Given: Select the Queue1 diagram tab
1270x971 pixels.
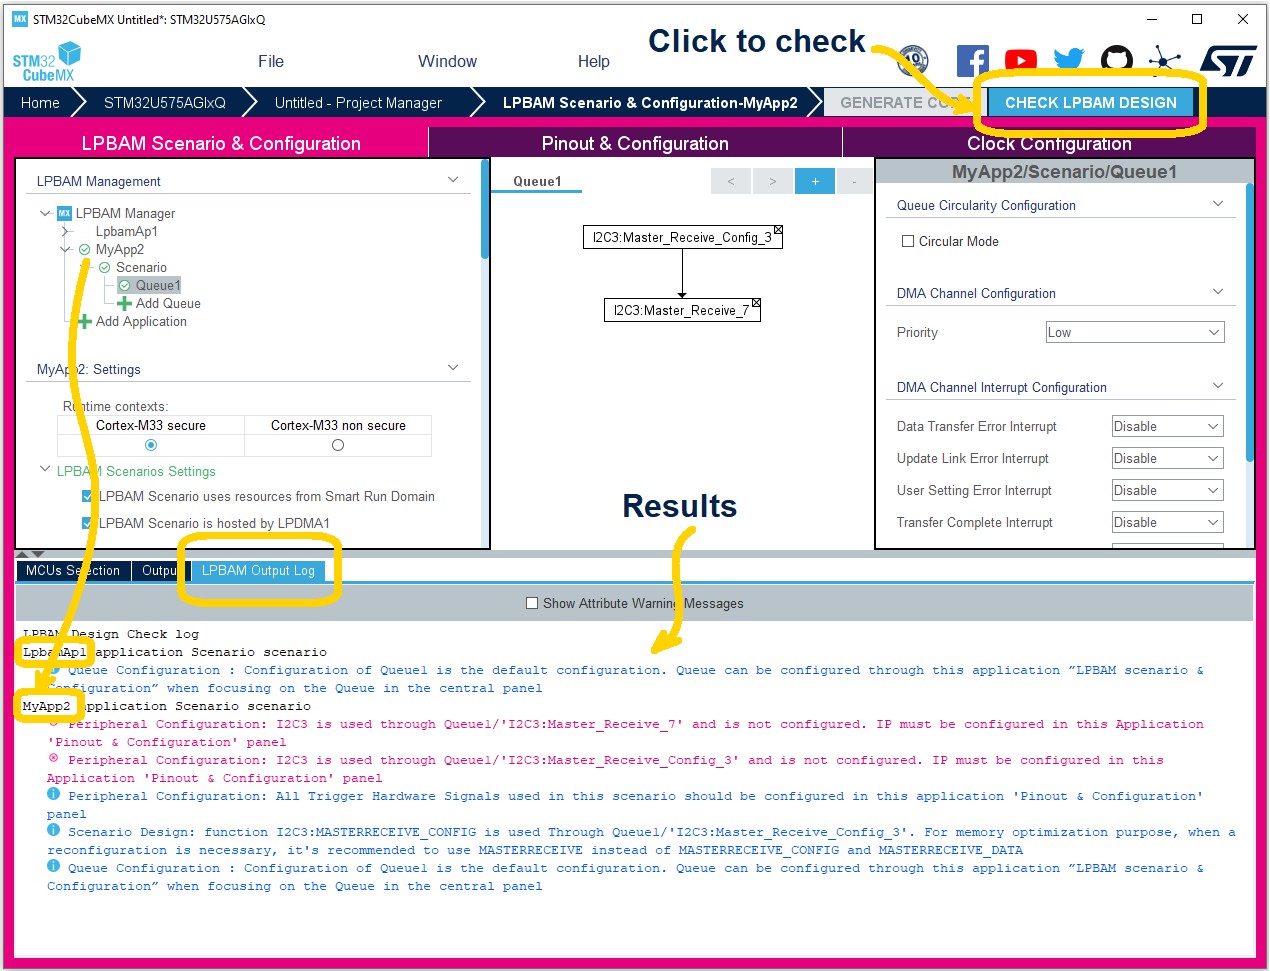Looking at the screenshot, I should pos(537,181).
